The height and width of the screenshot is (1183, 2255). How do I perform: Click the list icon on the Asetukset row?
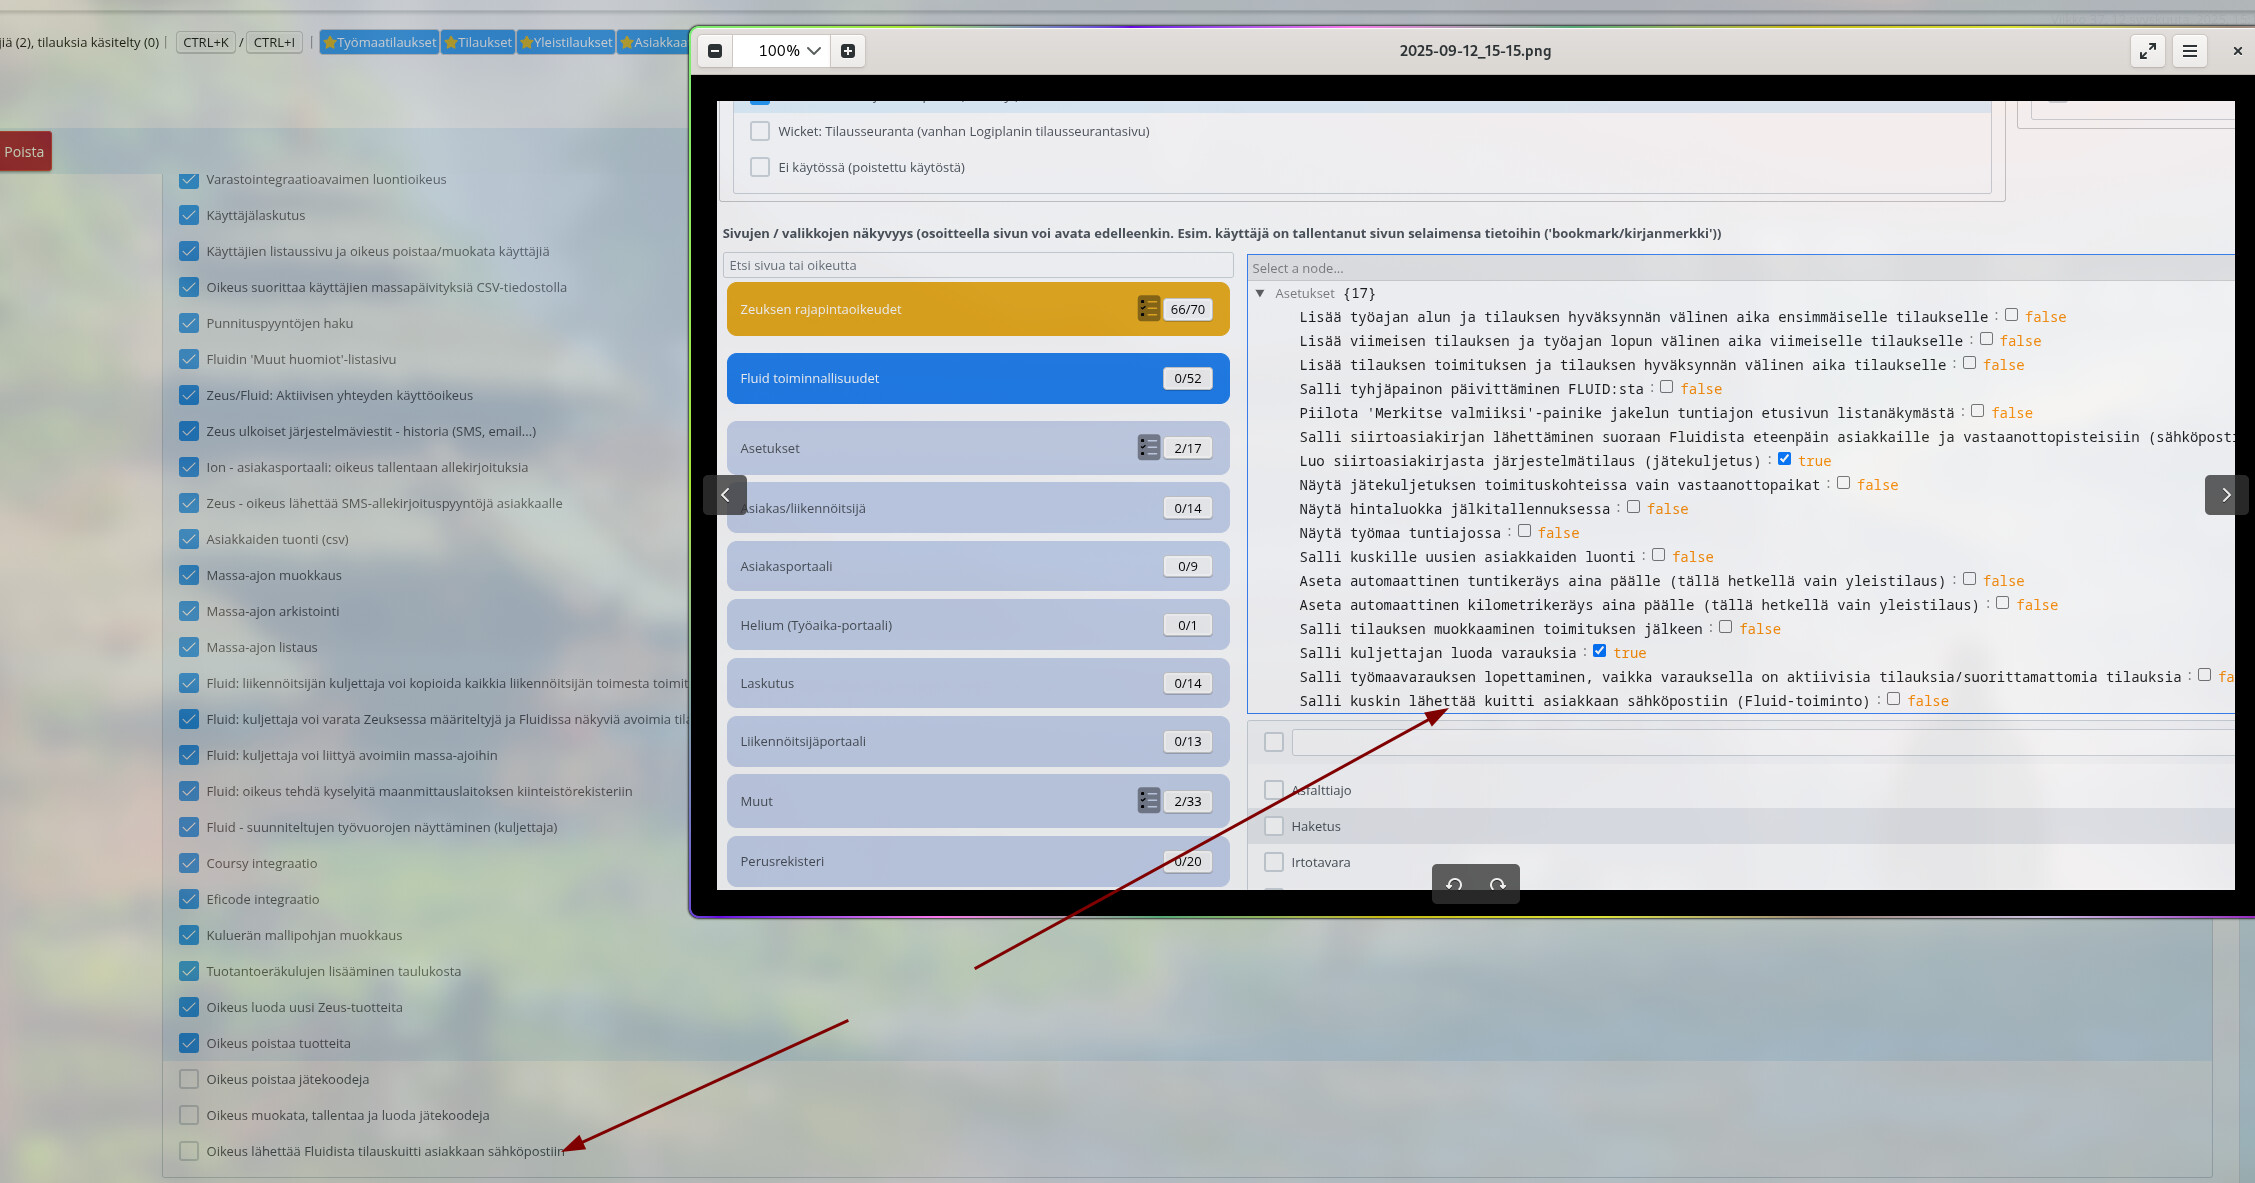click(x=1148, y=448)
